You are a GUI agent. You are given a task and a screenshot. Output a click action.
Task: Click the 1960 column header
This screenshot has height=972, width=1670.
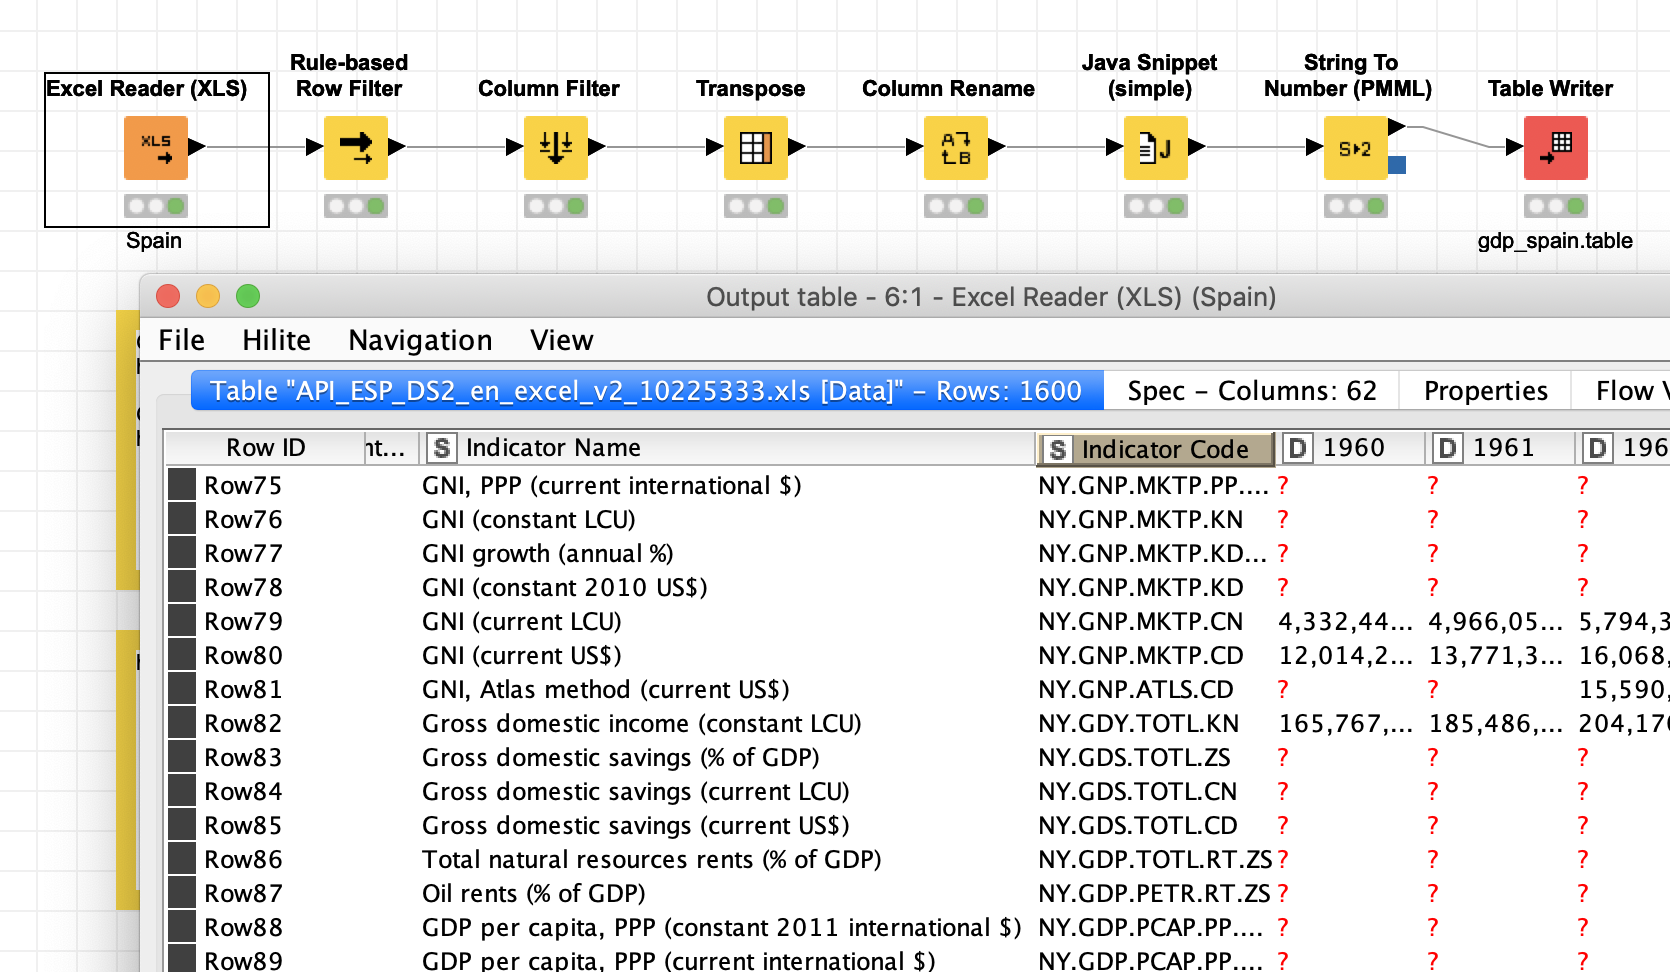[1352, 448]
